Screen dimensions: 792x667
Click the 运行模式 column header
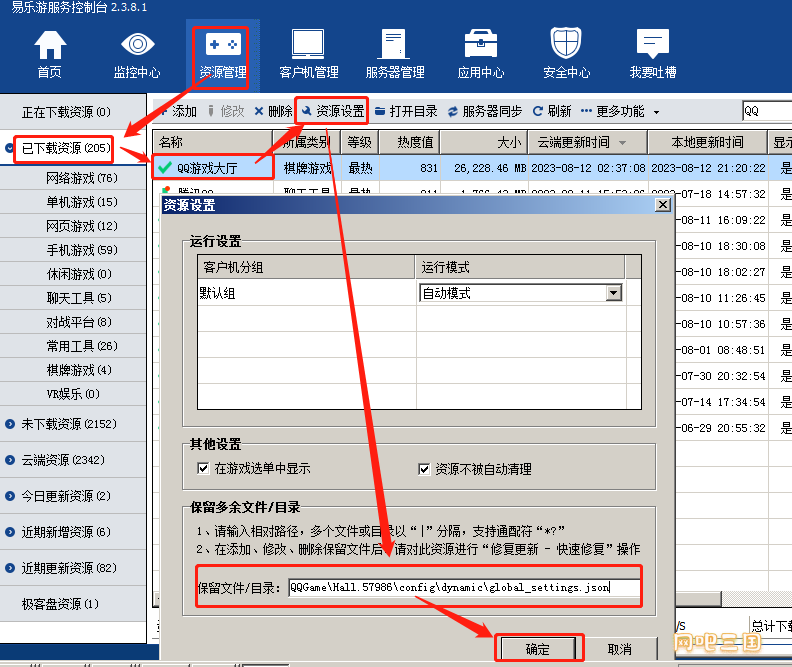520,267
